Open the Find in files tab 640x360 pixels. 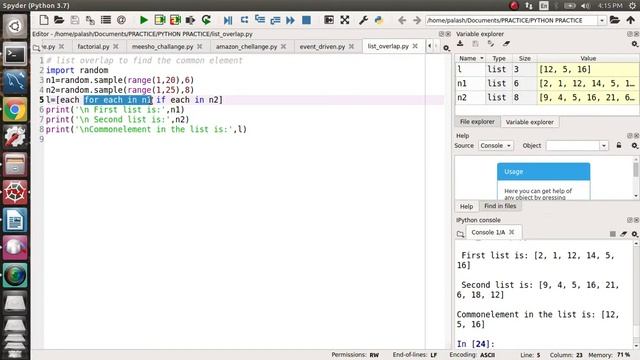click(x=500, y=206)
